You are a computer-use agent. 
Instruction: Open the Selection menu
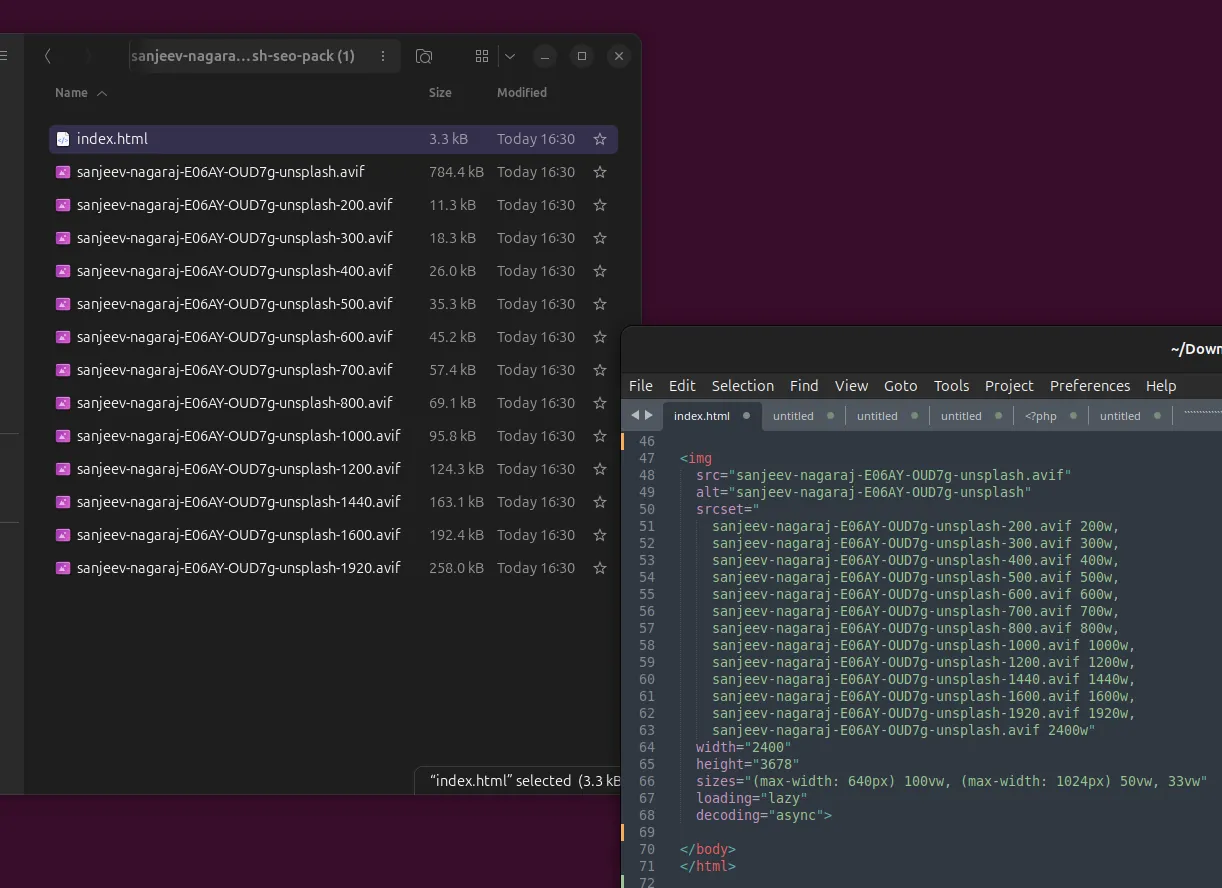[x=743, y=386]
